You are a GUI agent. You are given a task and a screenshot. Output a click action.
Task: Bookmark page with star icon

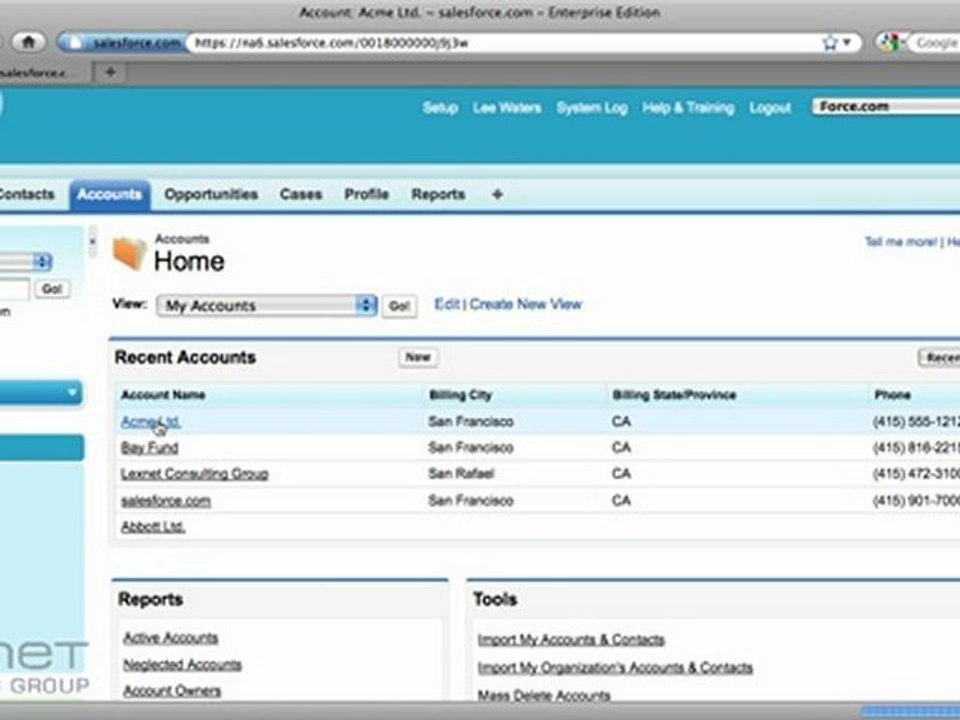point(830,43)
